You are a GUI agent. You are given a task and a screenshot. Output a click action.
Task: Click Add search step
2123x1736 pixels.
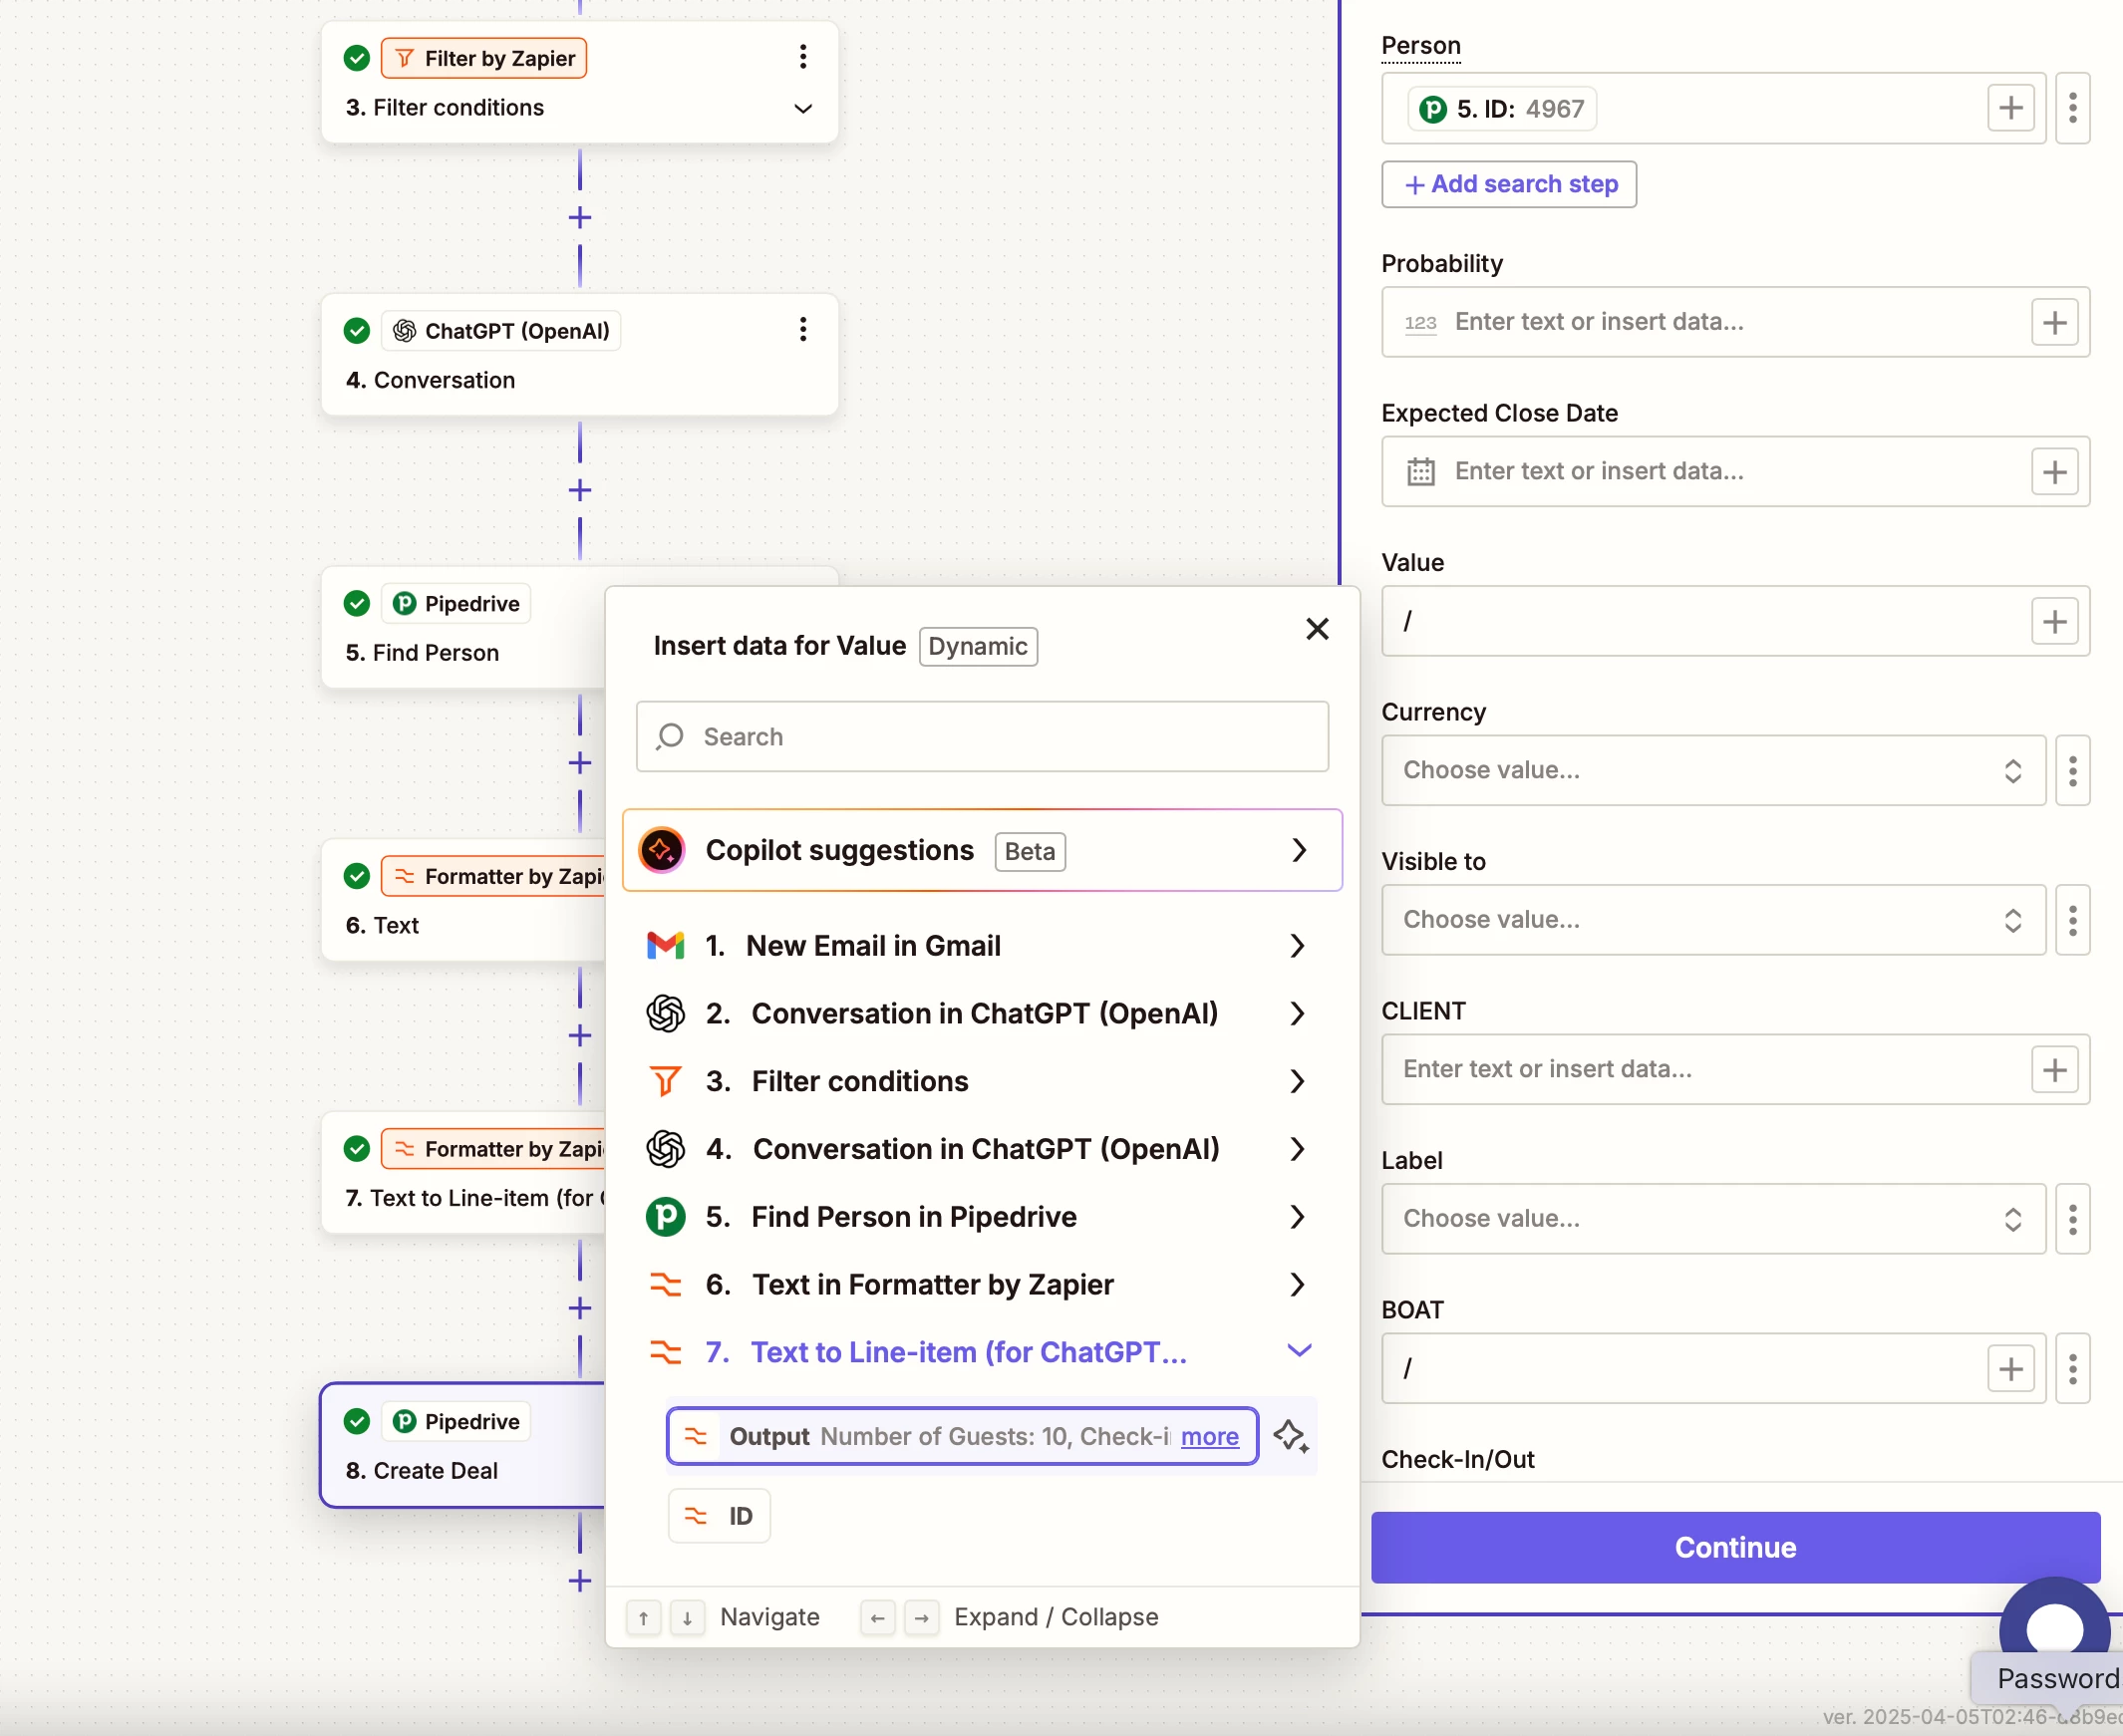click(x=1509, y=185)
